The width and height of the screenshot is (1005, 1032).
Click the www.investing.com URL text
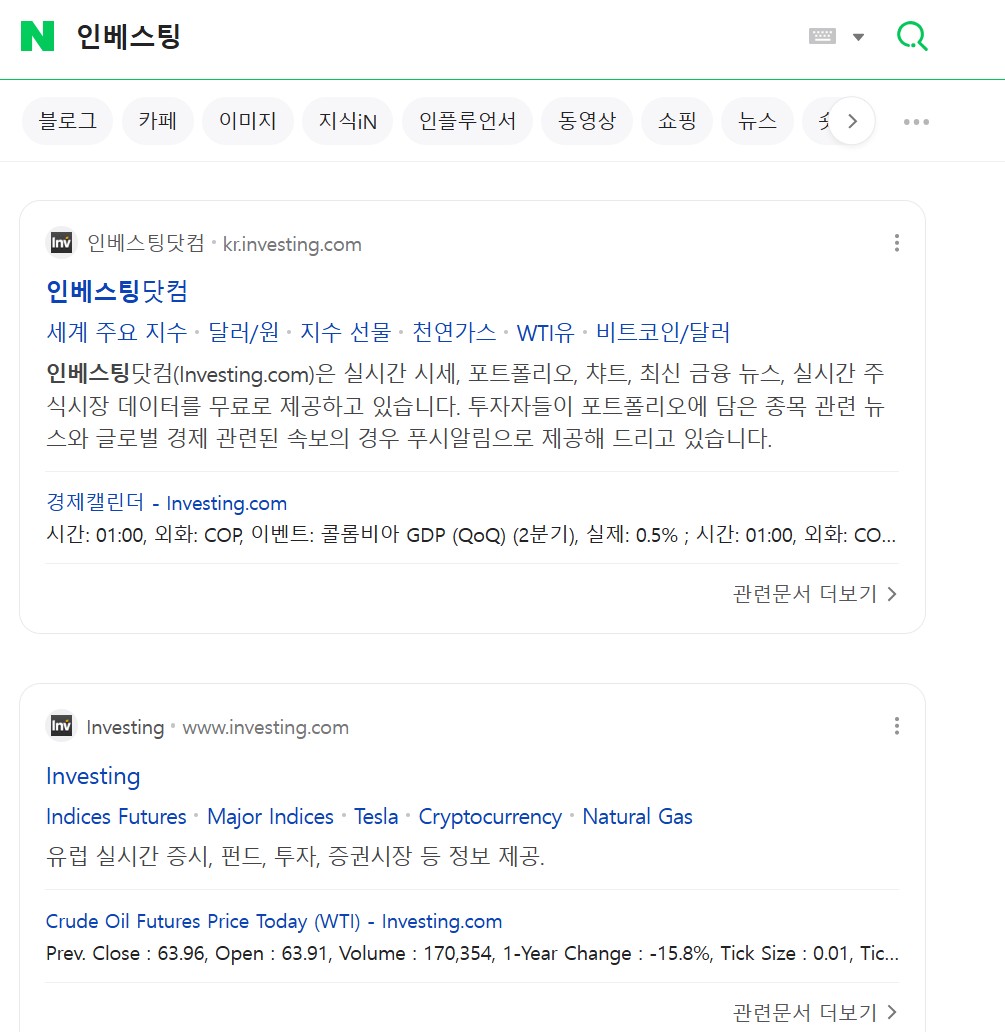click(265, 727)
